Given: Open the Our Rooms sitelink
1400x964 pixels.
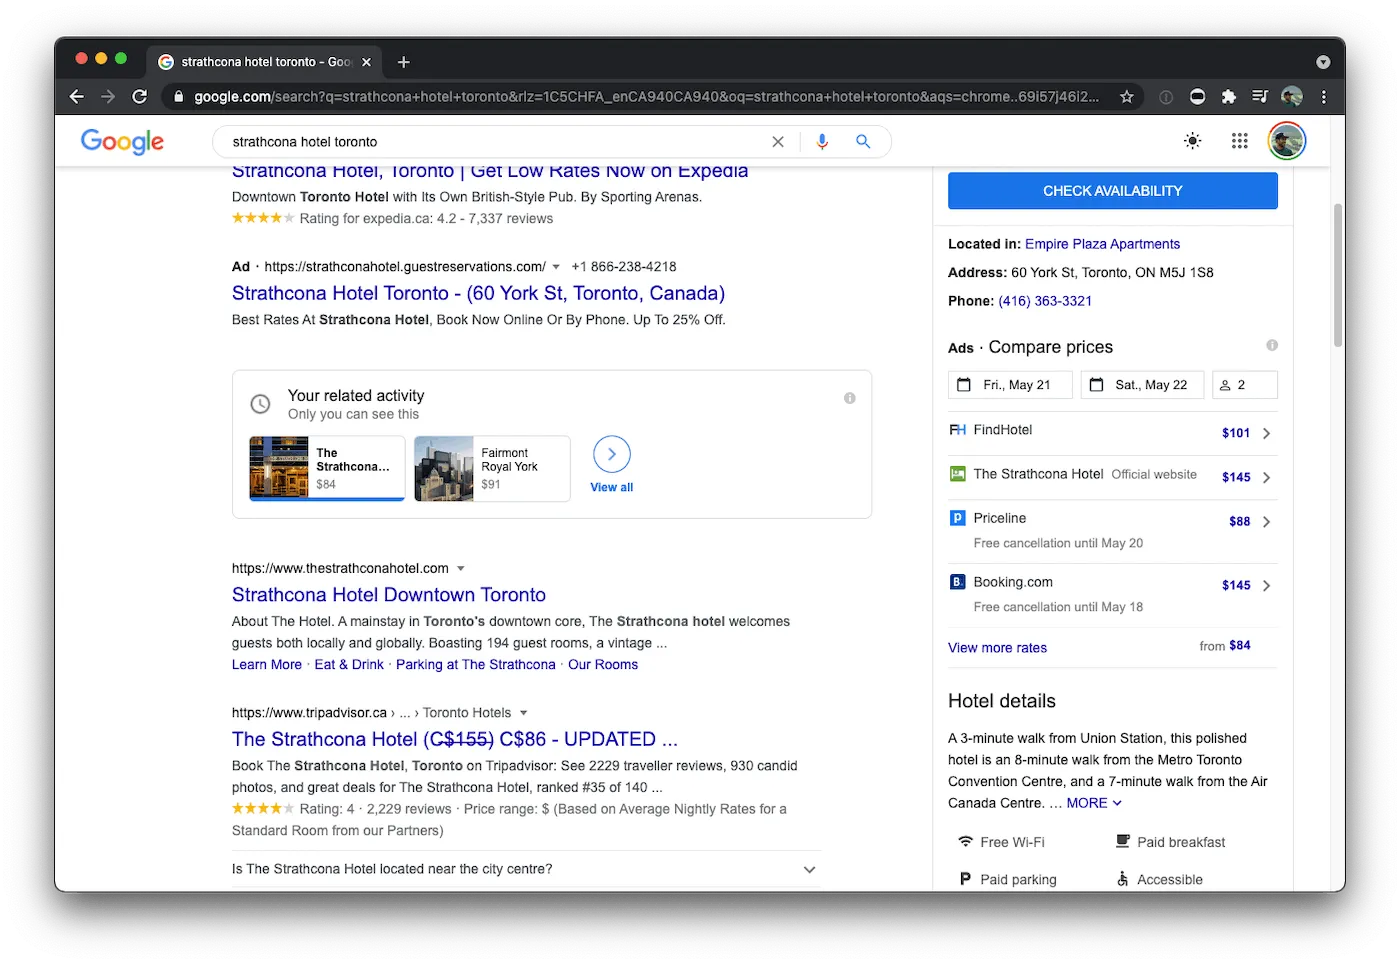Looking at the screenshot, I should point(603,665).
